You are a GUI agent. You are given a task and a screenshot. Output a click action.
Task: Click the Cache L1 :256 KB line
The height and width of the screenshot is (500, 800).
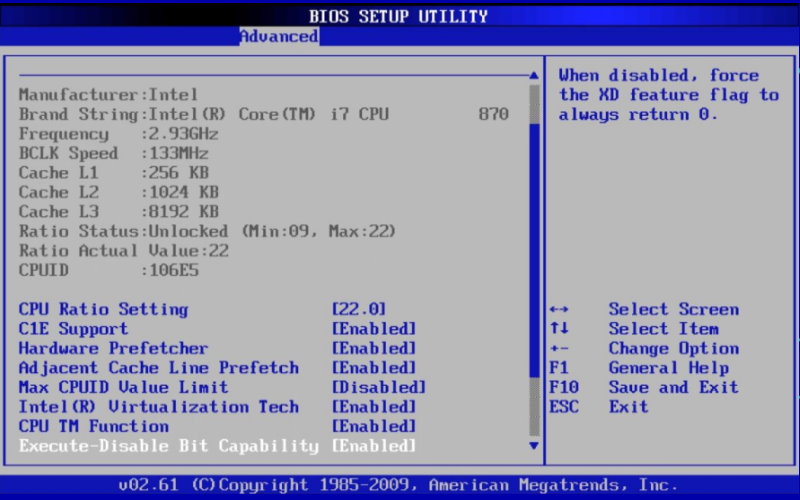pos(113,172)
